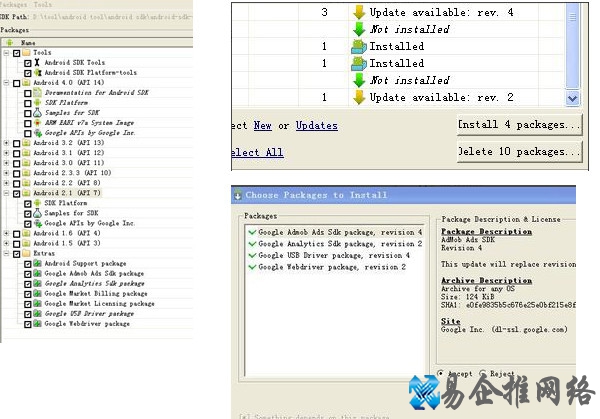Image resolution: width=600 pixels, height=419 pixels.
Task: Toggle the Google Market Billing package checkbox
Action: pos(28,294)
